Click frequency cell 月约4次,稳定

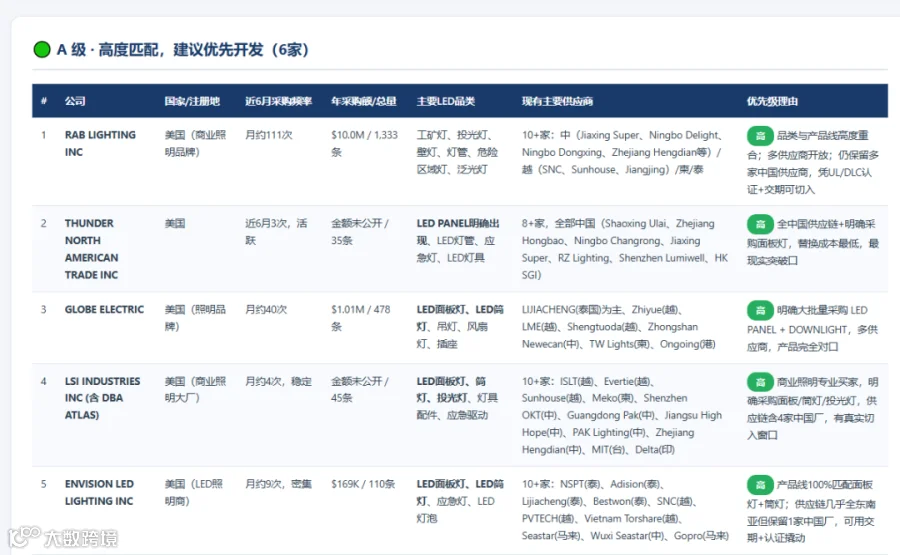278,381
